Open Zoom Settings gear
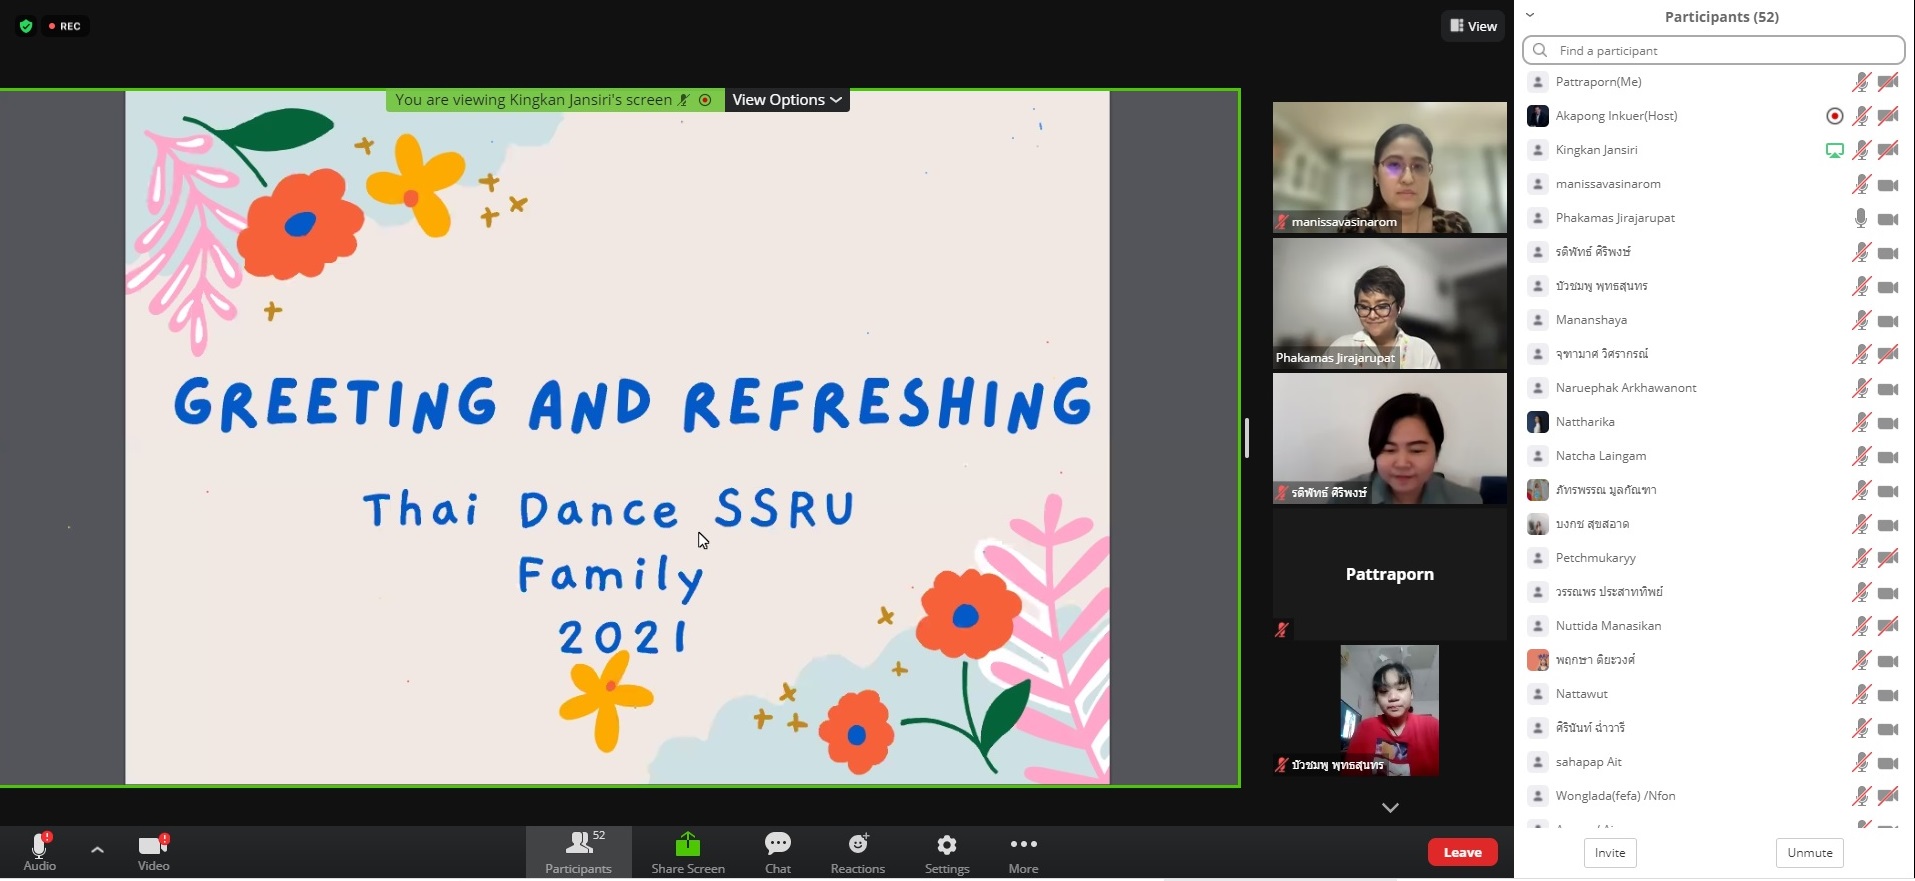1915x881 pixels. [x=946, y=852]
